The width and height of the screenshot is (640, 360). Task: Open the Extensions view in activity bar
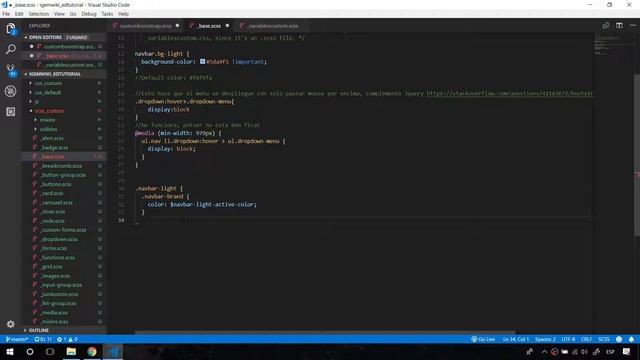[11, 111]
